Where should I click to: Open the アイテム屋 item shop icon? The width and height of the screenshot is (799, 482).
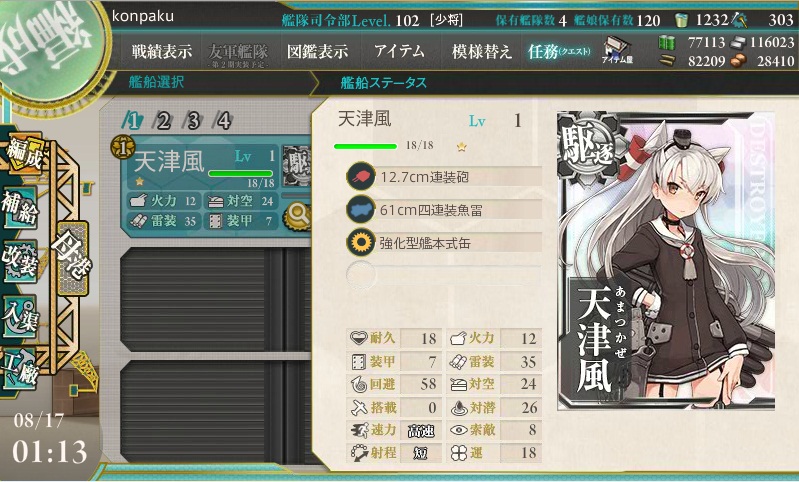[617, 51]
